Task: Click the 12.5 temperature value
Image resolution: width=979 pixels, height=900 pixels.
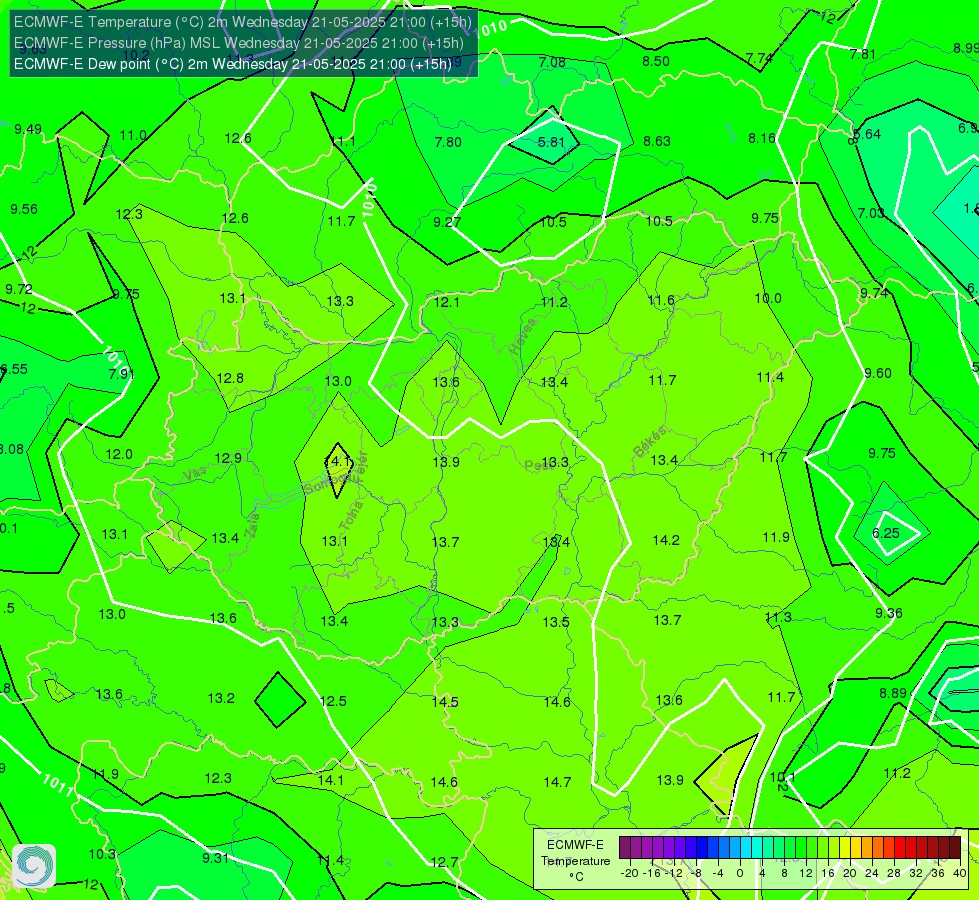Action: pyautogui.click(x=333, y=701)
